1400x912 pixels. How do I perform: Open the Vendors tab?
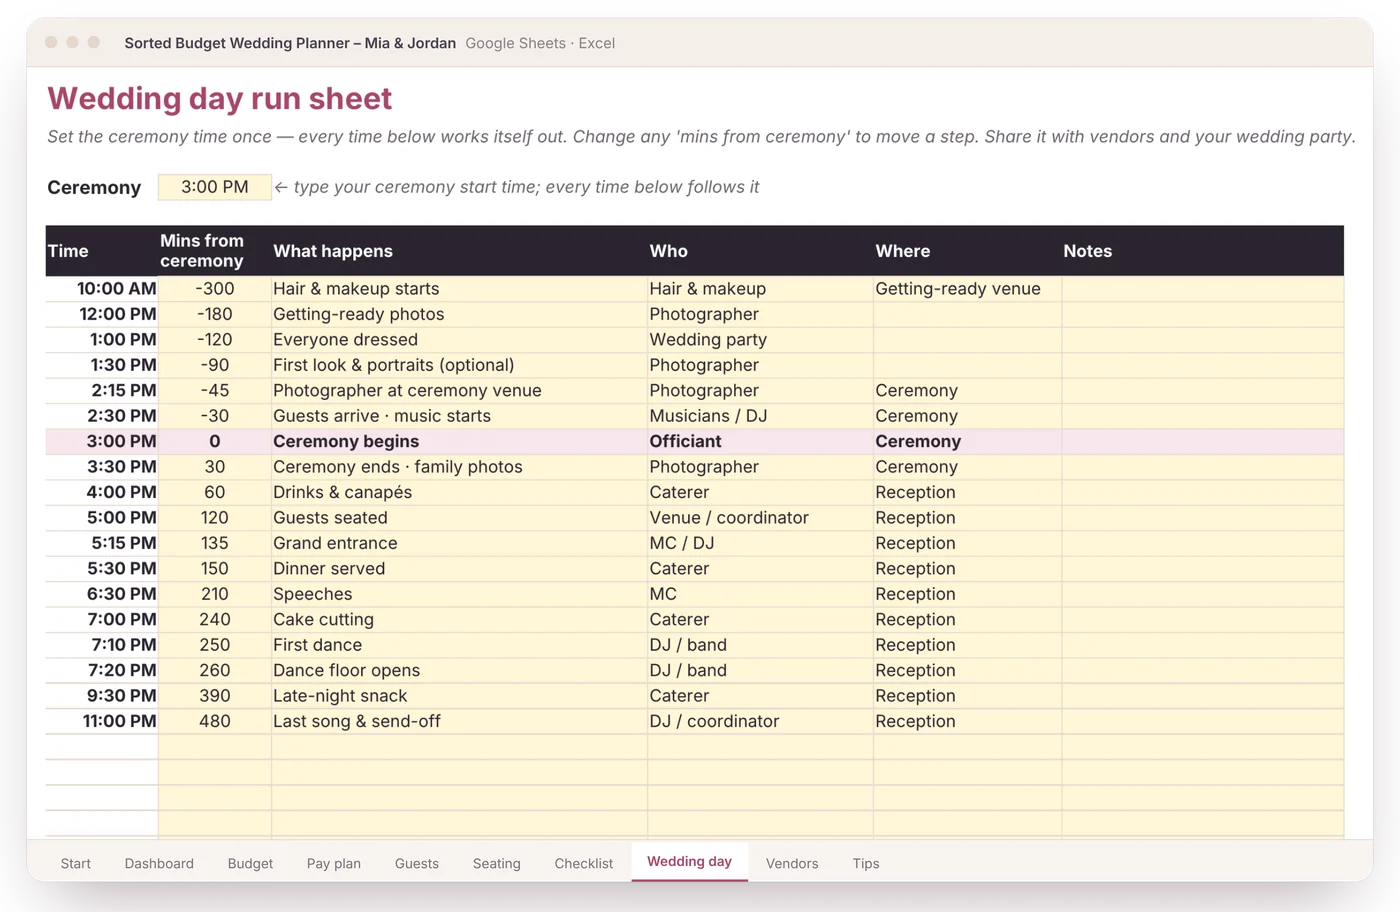tap(792, 863)
